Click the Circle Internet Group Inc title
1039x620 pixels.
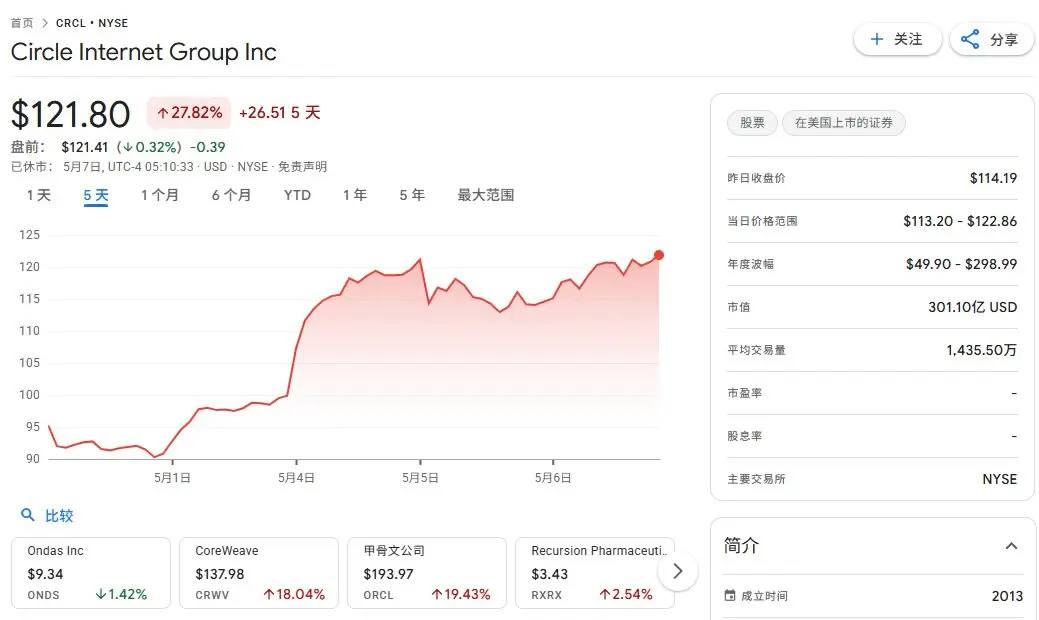[144, 52]
